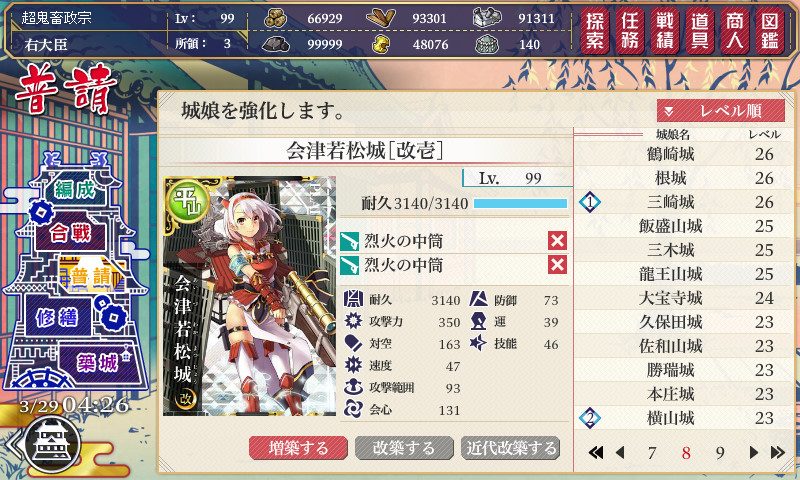Jump to the first page of list

[595, 452]
